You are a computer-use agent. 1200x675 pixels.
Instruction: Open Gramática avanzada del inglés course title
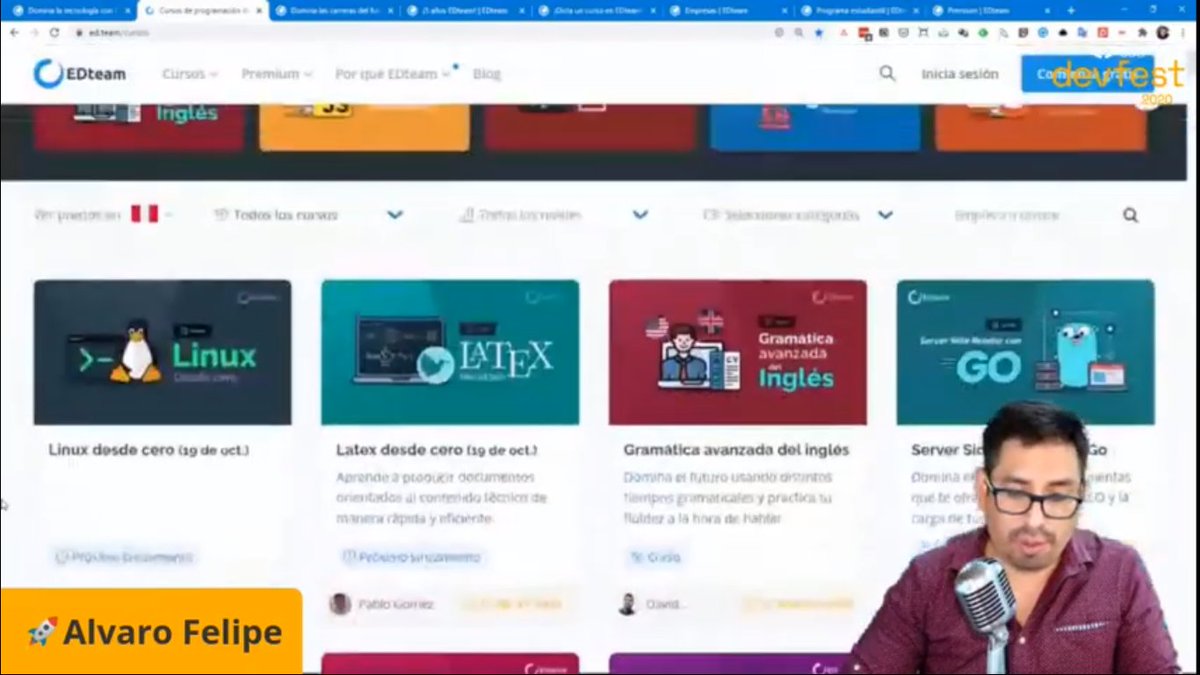coord(736,450)
